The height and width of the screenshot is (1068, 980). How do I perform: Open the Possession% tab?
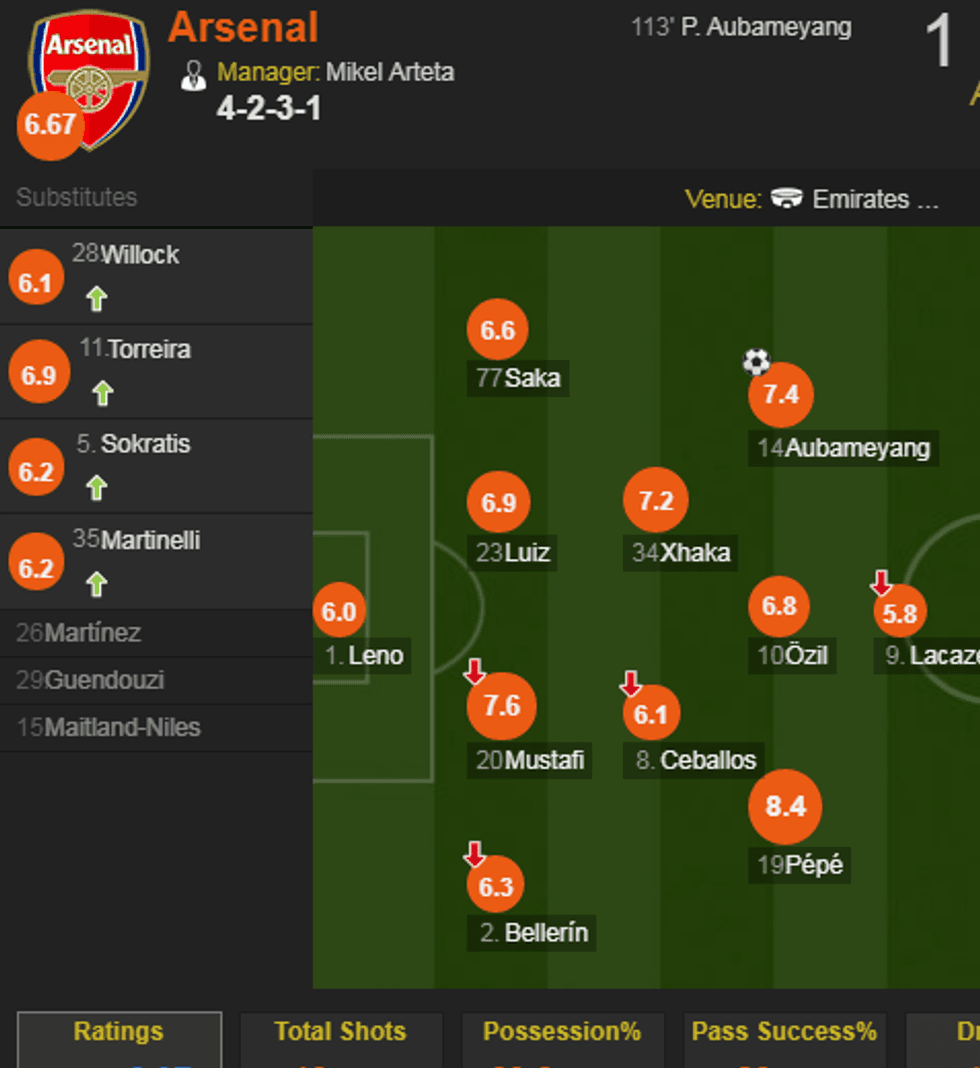pyautogui.click(x=562, y=1032)
